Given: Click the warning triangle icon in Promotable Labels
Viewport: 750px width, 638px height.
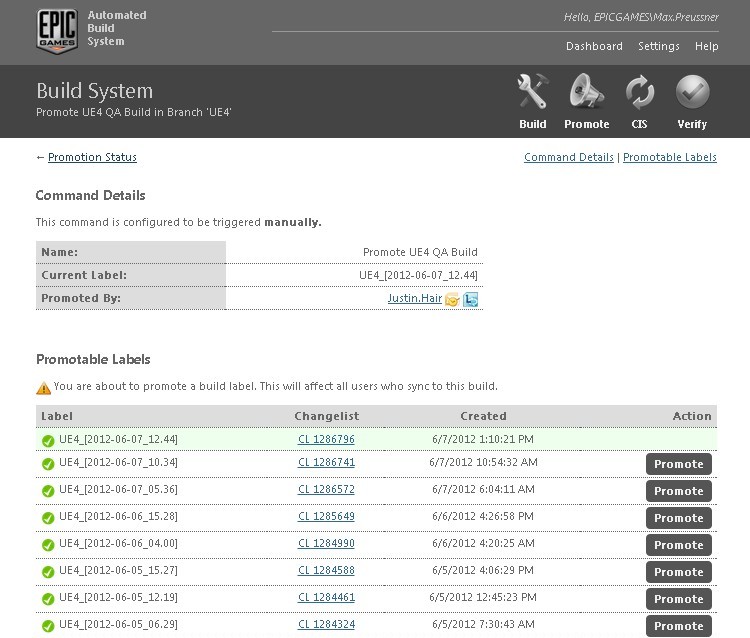Looking at the screenshot, I should point(44,388).
